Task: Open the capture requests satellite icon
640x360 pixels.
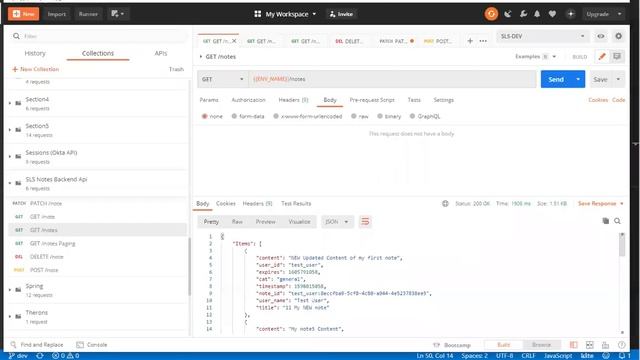Action: point(508,14)
